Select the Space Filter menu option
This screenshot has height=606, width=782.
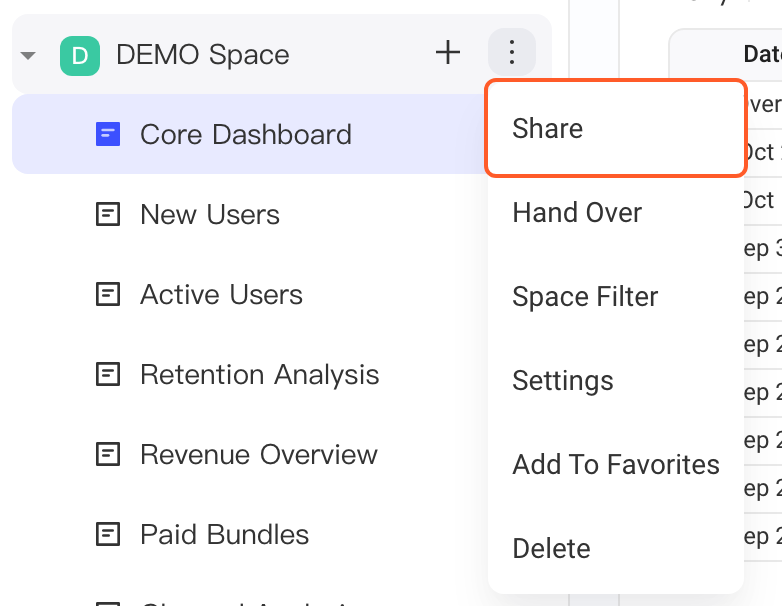click(x=616, y=296)
